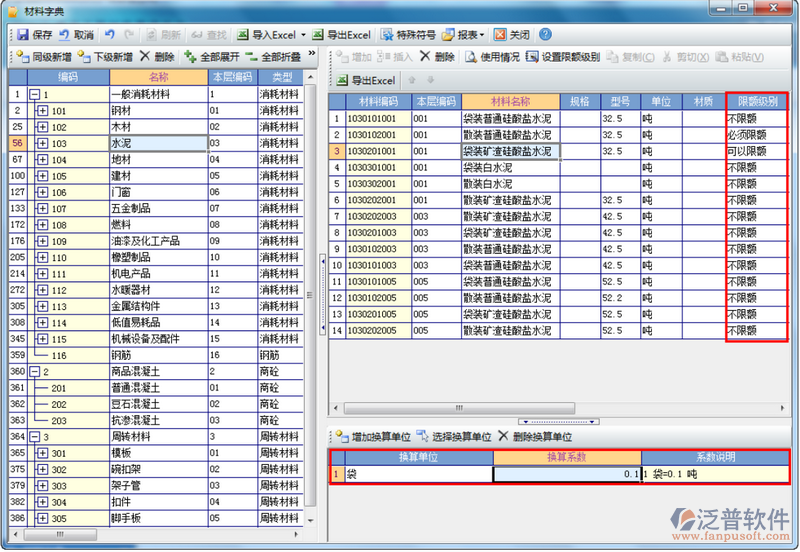Expand the 301 模板 tree node
800x552 pixels.
click(42, 453)
